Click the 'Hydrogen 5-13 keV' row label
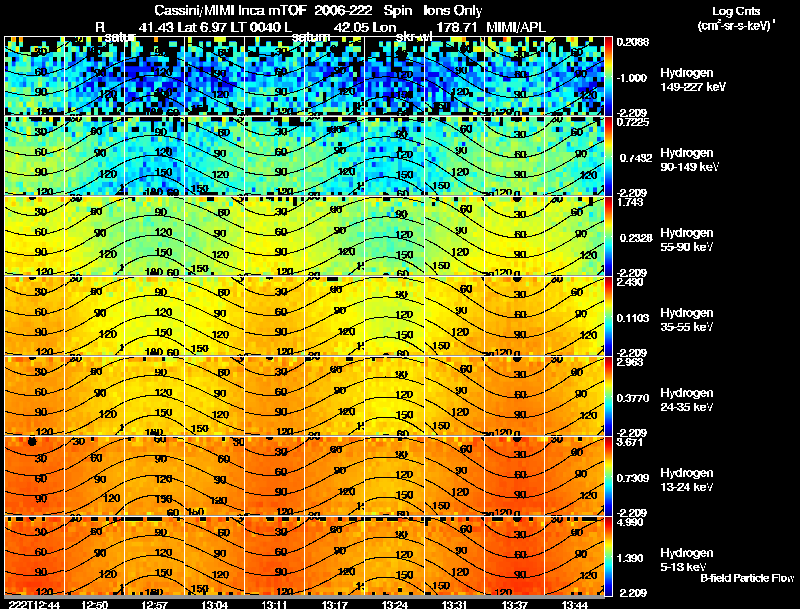Image resolution: width=800 pixels, height=609 pixels. (x=687, y=560)
